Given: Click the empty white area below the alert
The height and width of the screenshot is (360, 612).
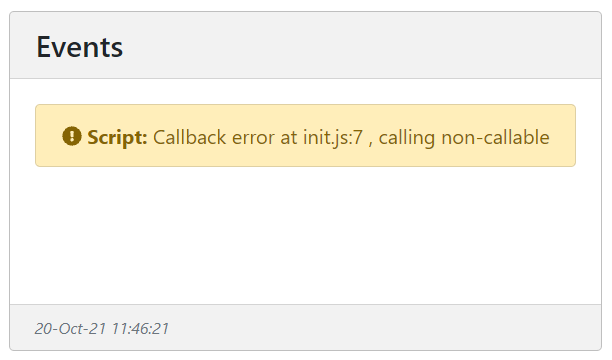Looking at the screenshot, I should (305, 234).
